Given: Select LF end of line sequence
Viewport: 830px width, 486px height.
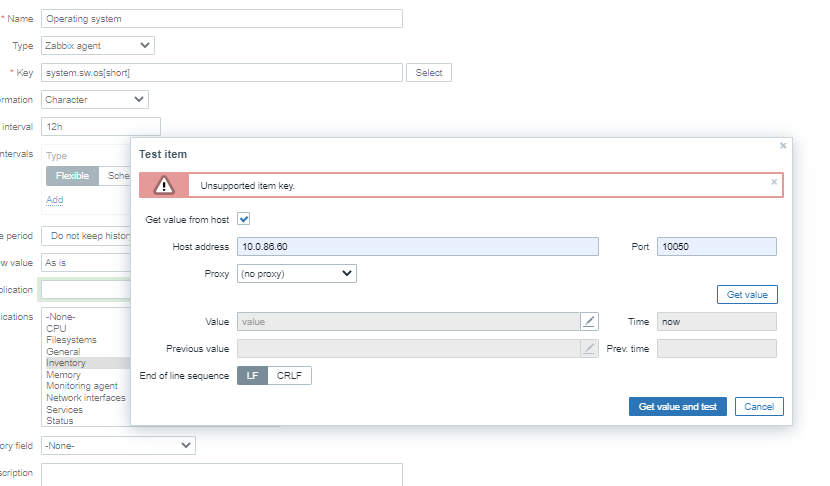Looking at the screenshot, I should click(252, 376).
